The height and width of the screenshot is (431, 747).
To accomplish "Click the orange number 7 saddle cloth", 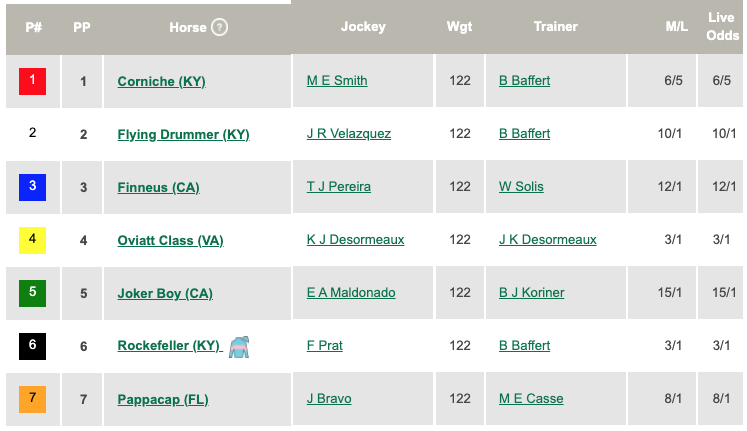I will [32, 399].
